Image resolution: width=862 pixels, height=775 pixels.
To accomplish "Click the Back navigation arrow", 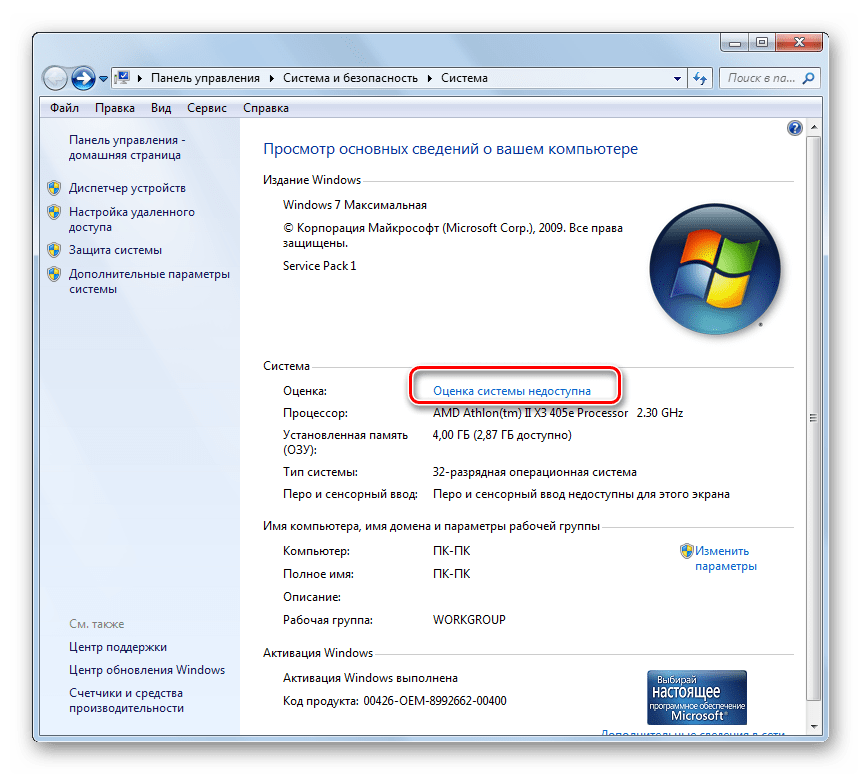I will coord(55,77).
